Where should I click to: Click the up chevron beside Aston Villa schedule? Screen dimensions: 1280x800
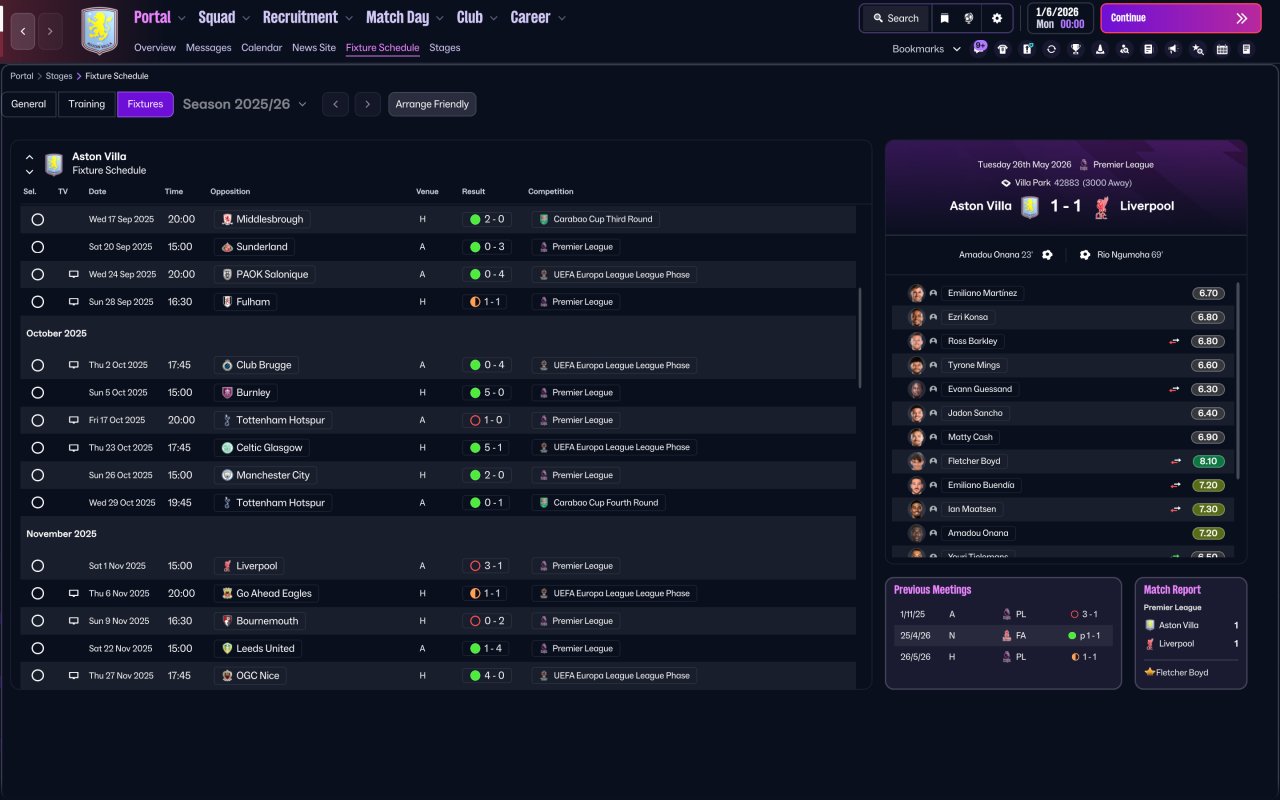[29, 157]
